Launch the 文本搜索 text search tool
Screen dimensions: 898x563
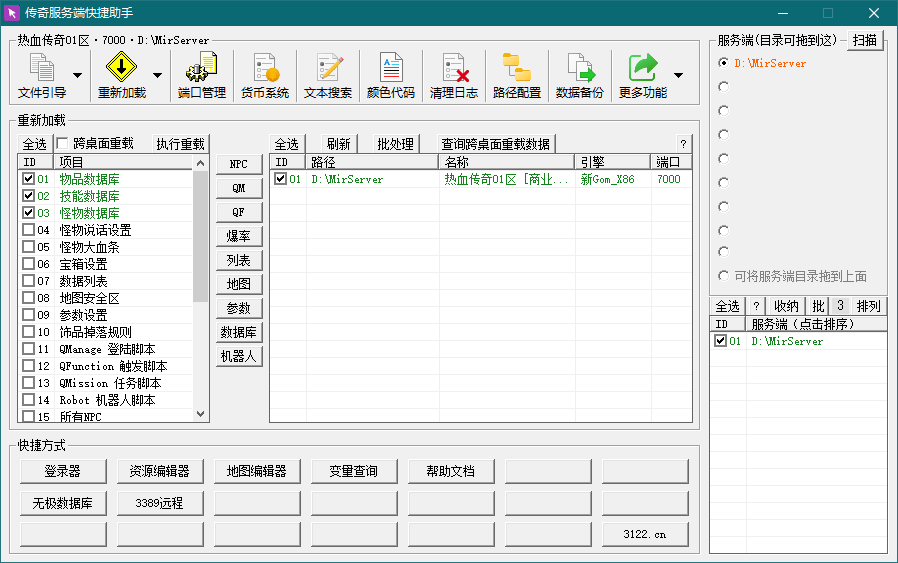[x=328, y=76]
